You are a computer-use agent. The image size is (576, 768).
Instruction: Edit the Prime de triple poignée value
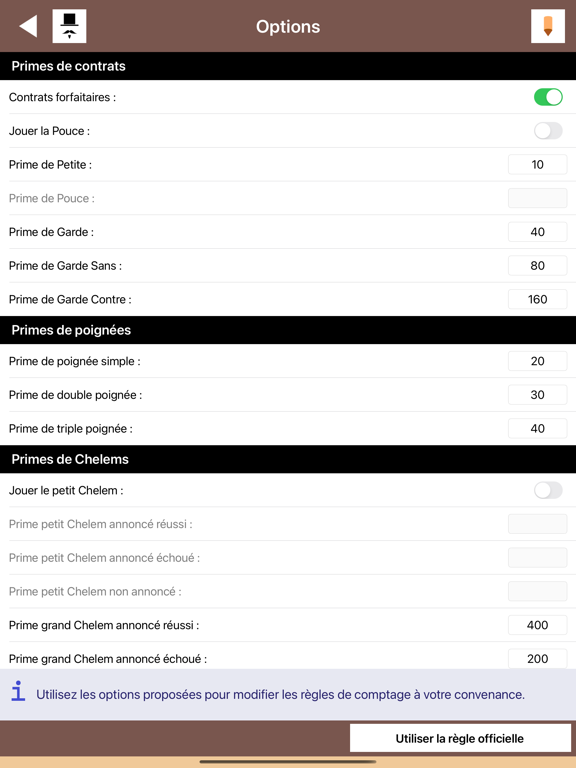point(537,429)
